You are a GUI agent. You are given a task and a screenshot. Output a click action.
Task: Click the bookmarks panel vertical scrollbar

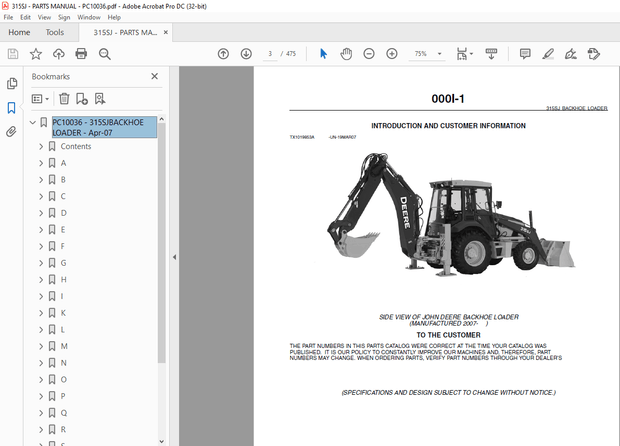click(161, 243)
